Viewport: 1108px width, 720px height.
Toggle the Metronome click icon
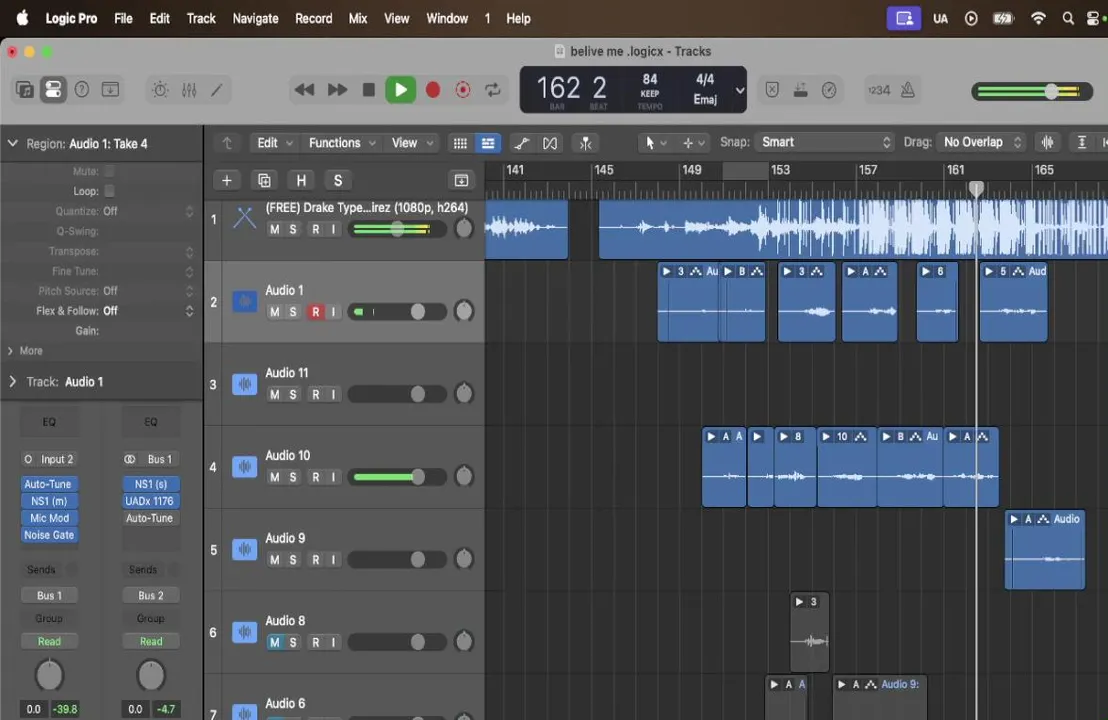pos(908,90)
